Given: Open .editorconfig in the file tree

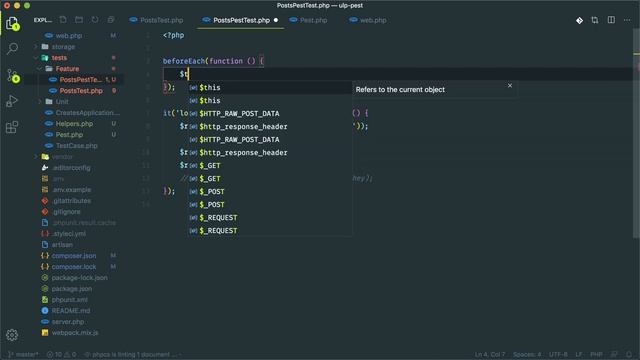Looking at the screenshot, I should click(x=71, y=168).
